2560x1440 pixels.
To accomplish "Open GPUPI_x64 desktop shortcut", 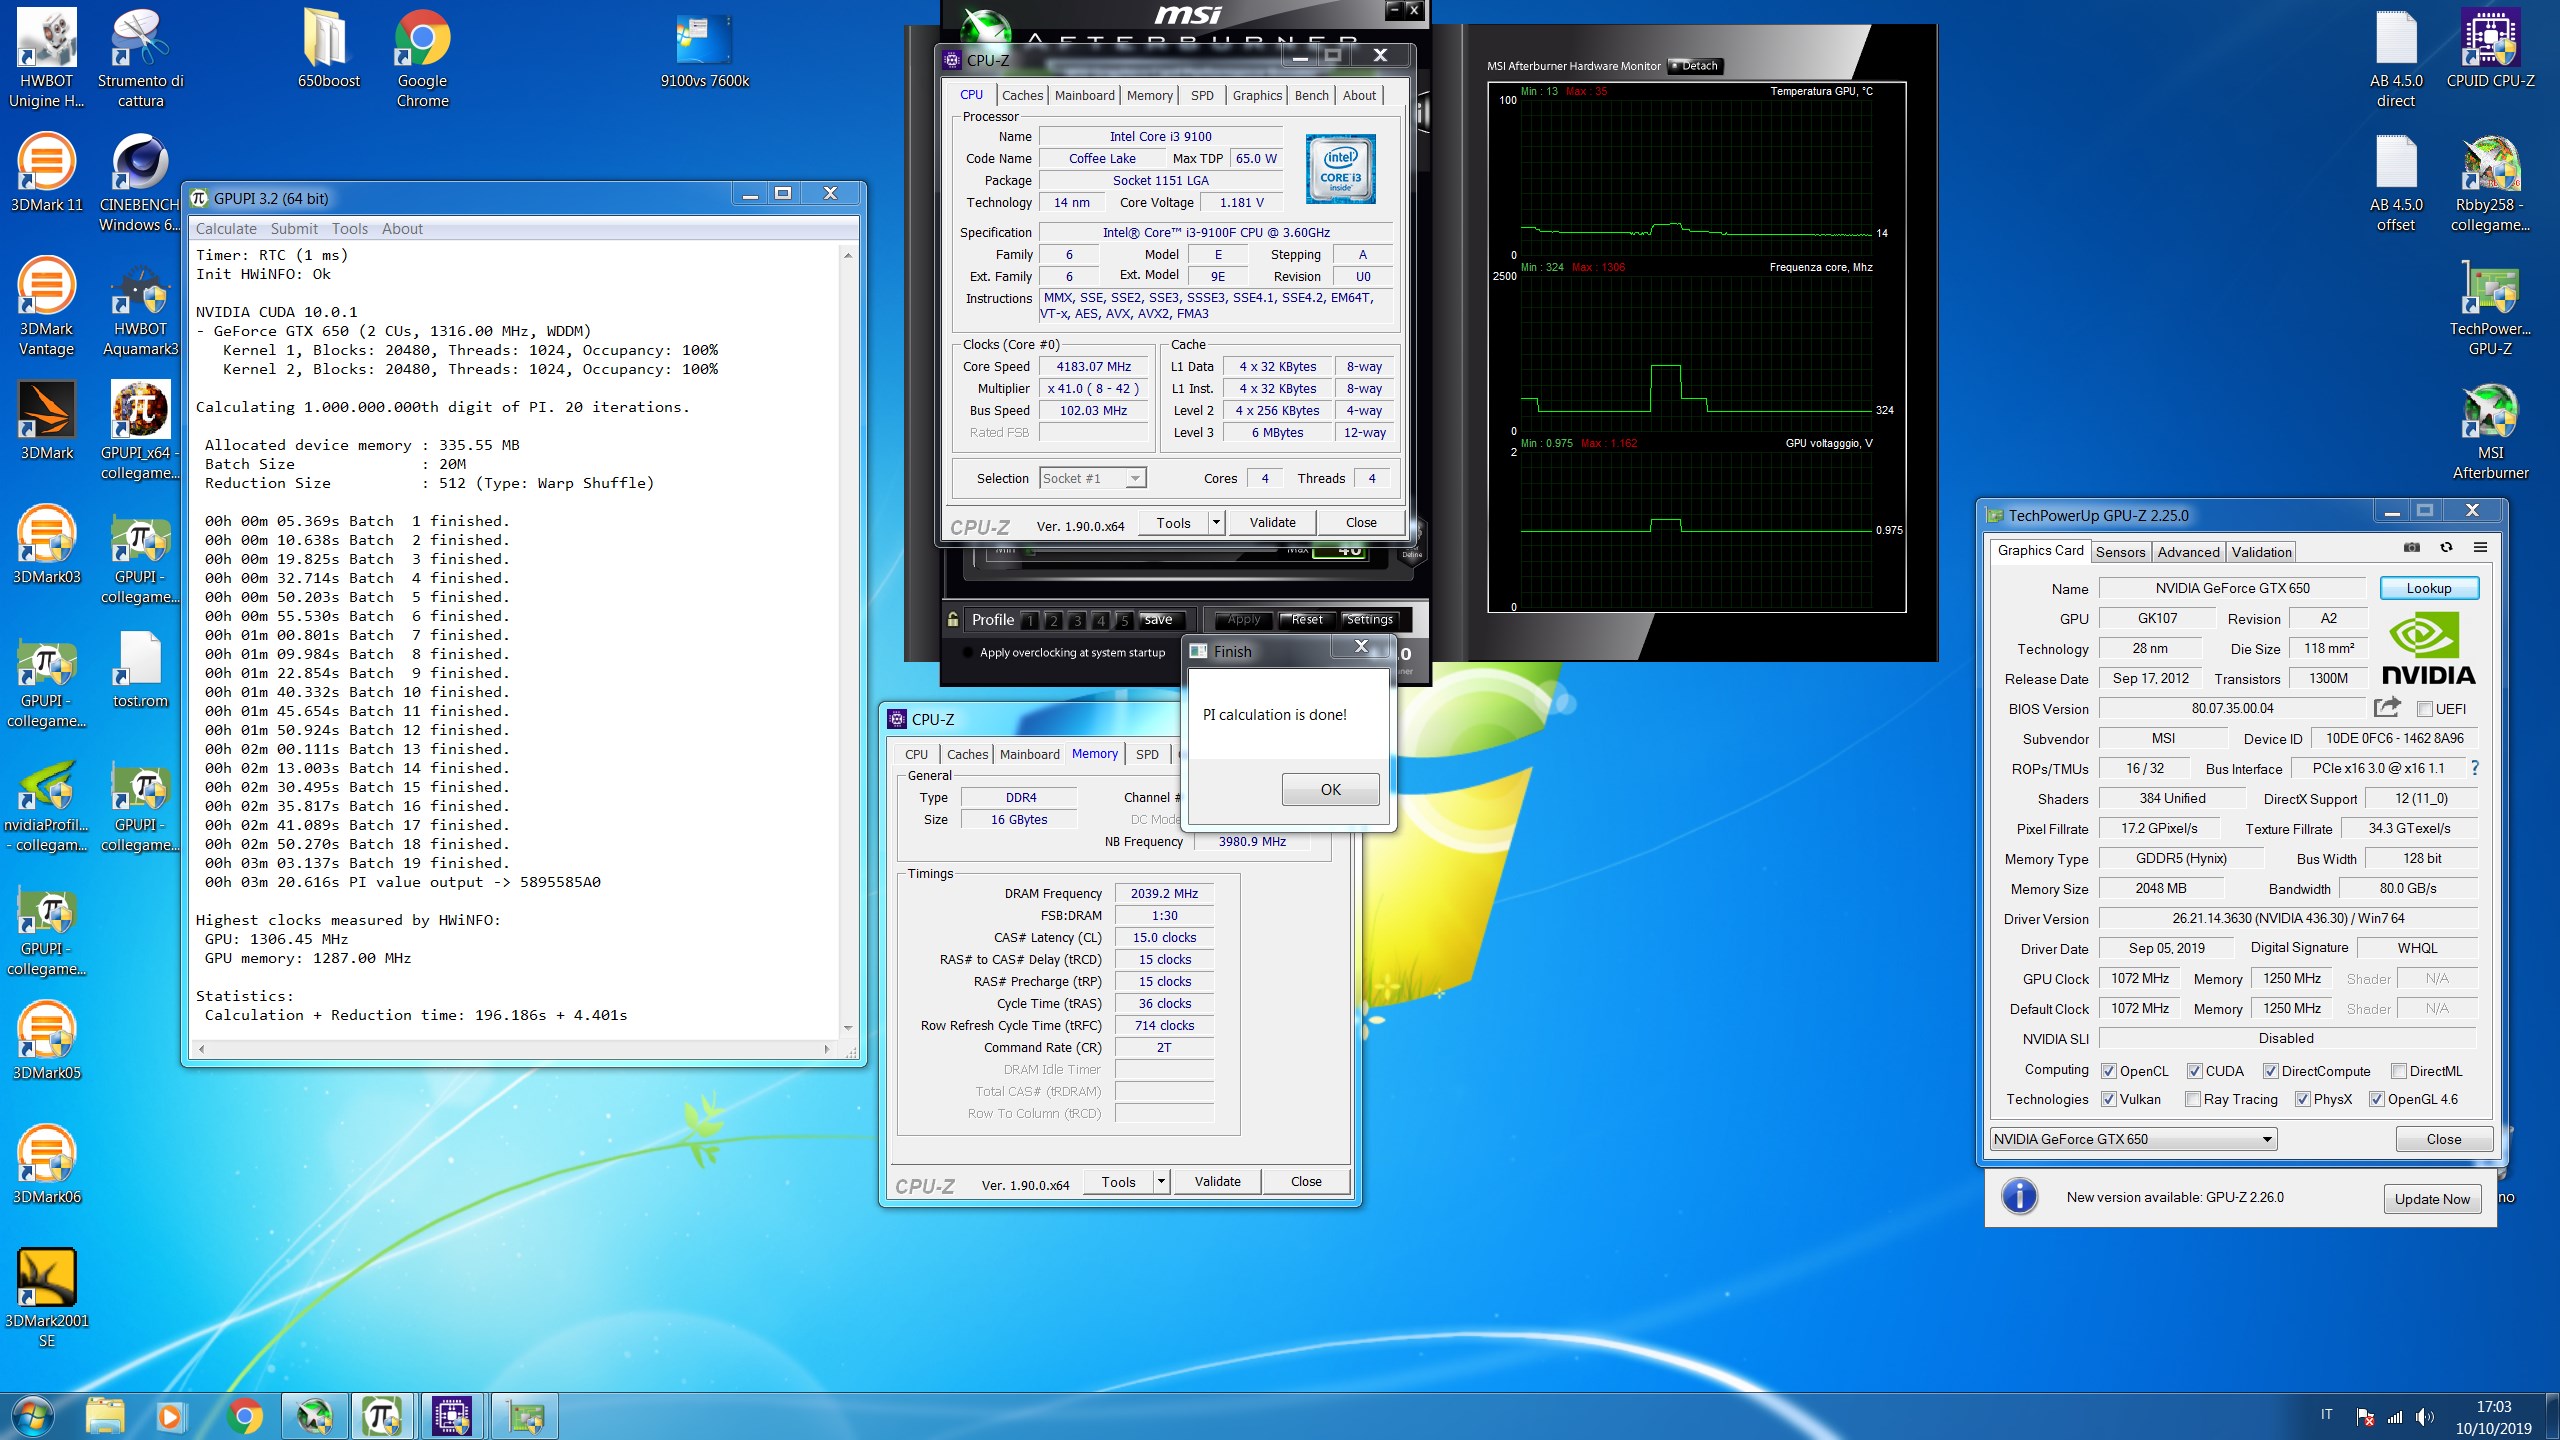I will point(140,430).
